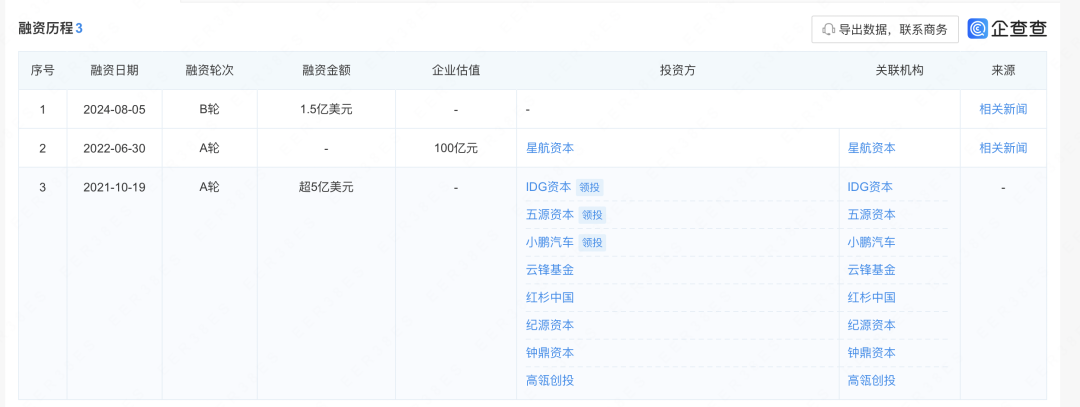Click the 领投 tag next to 小鹏汽车
The image size is (1080, 407).
tap(592, 242)
